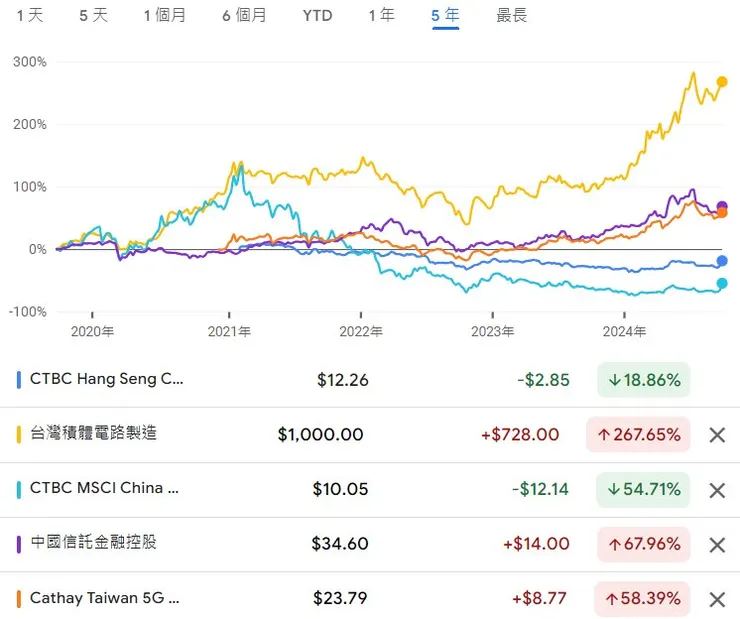Click the 2022年 axis label
This screenshot has width=740, height=619.
[361, 331]
